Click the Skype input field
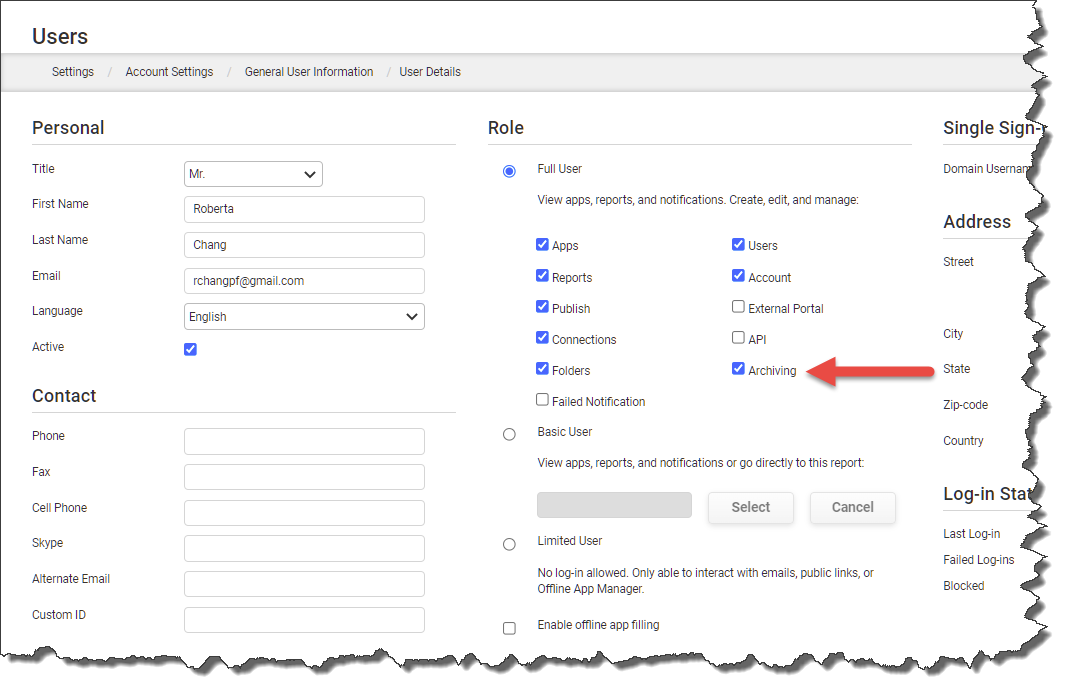 tap(304, 548)
